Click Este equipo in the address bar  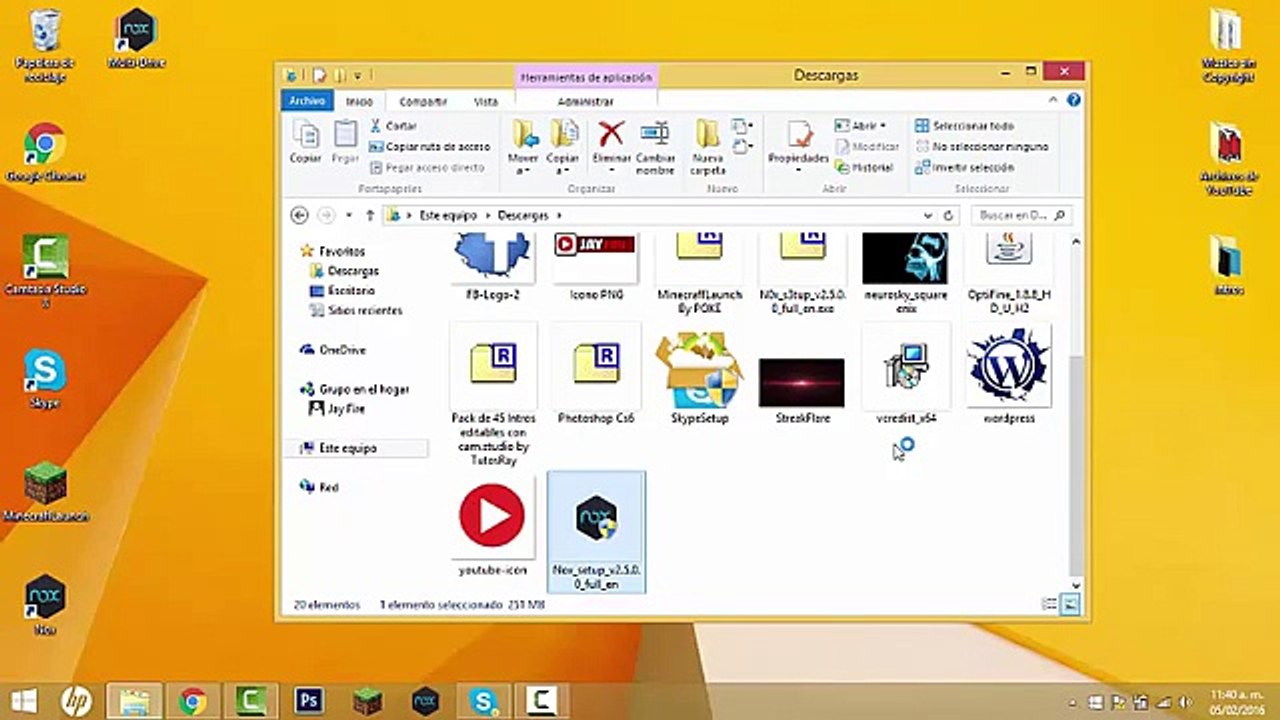pyautogui.click(x=447, y=215)
